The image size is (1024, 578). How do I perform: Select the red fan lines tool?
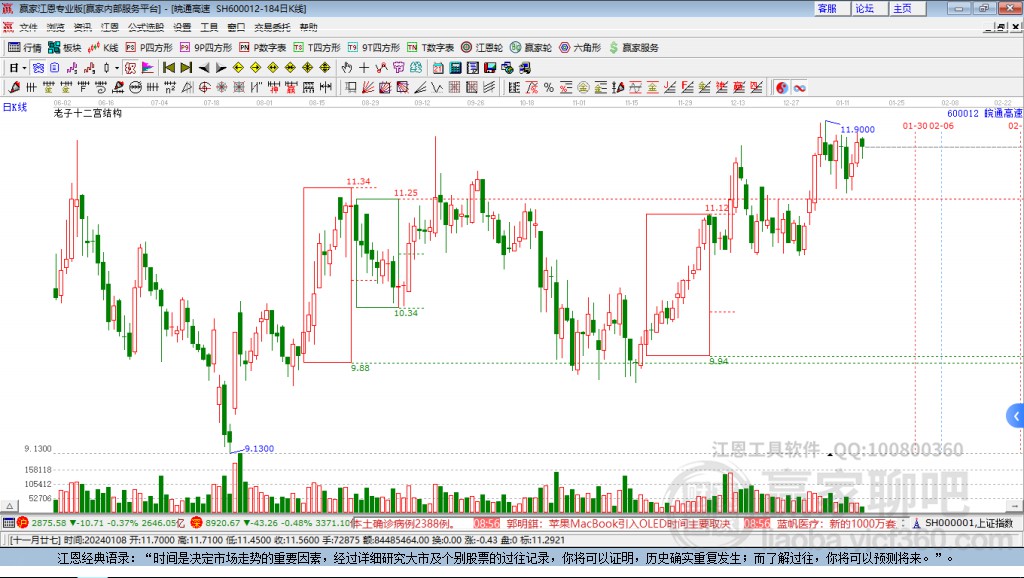pyautogui.click(x=368, y=88)
